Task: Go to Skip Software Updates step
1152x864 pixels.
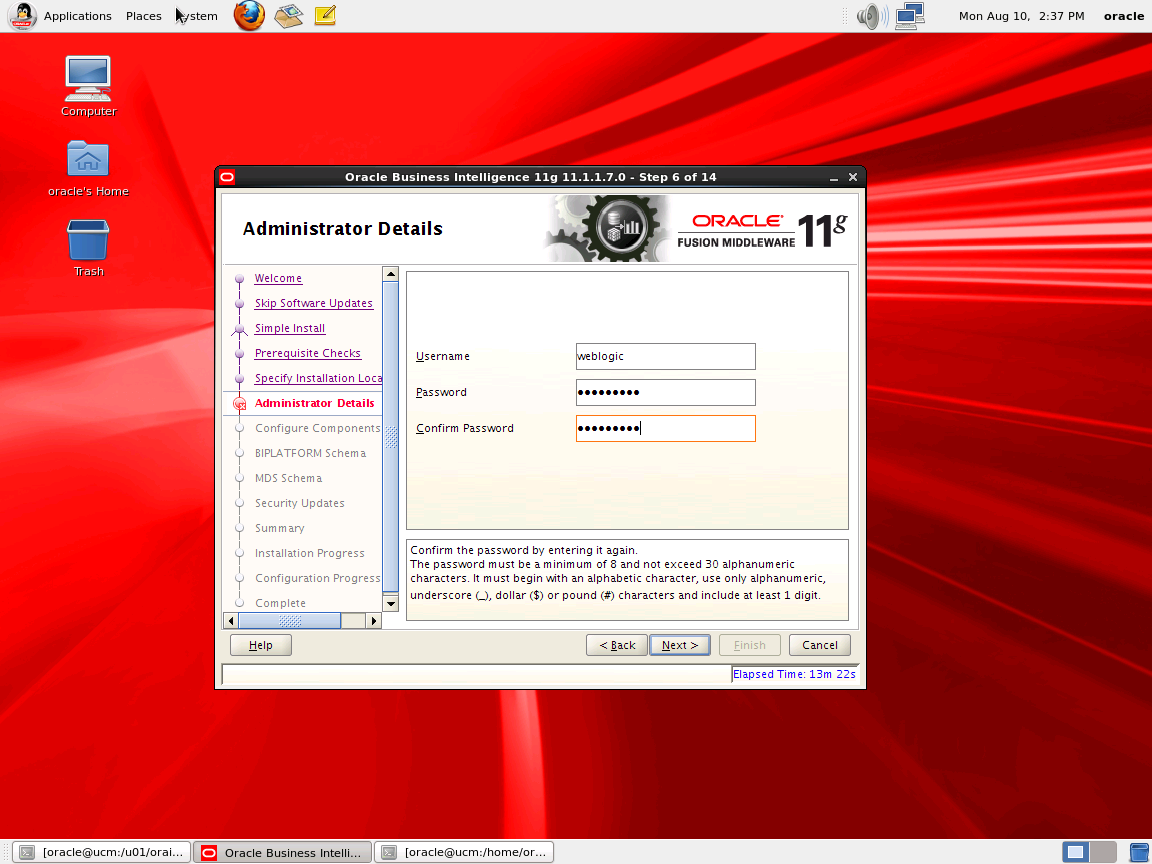Action: click(x=314, y=303)
